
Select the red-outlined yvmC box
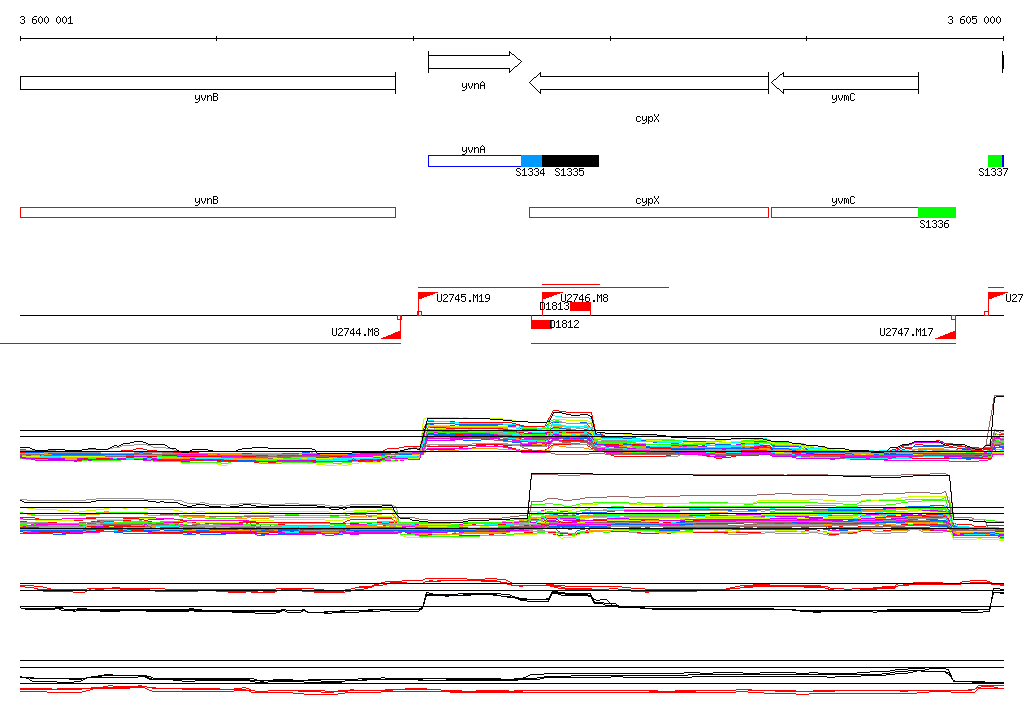pos(844,213)
